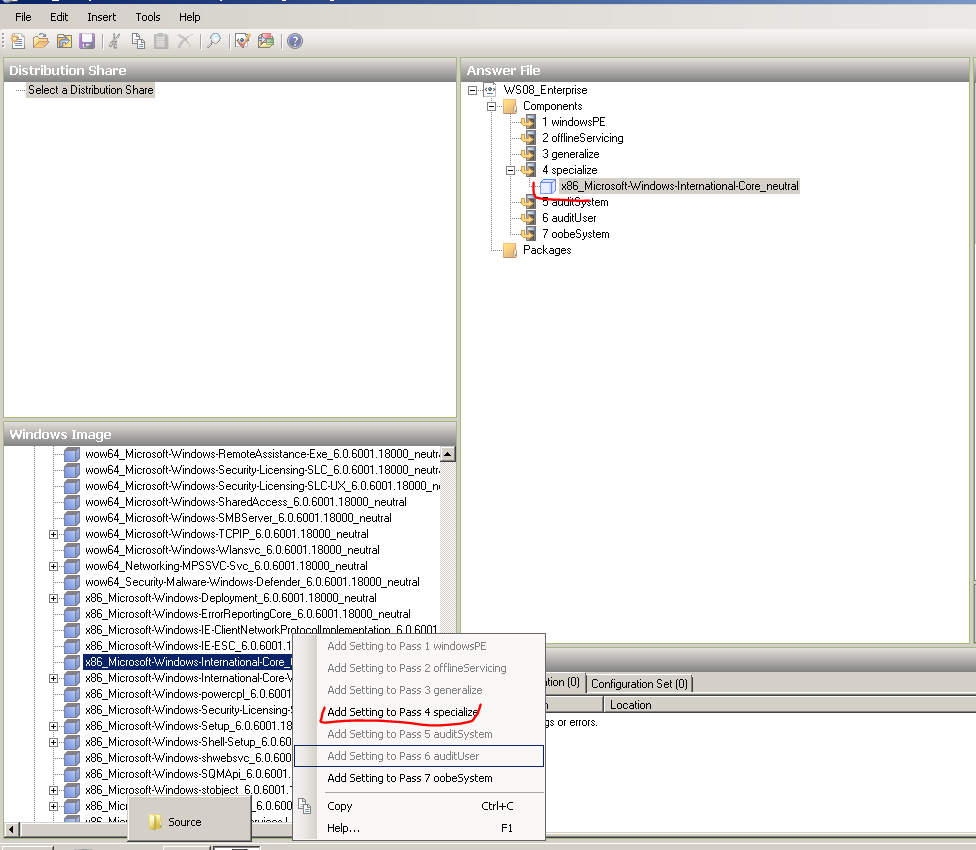The width and height of the screenshot is (976, 850).
Task: Switch to the Configuration Set (0) tab
Action: [639, 684]
